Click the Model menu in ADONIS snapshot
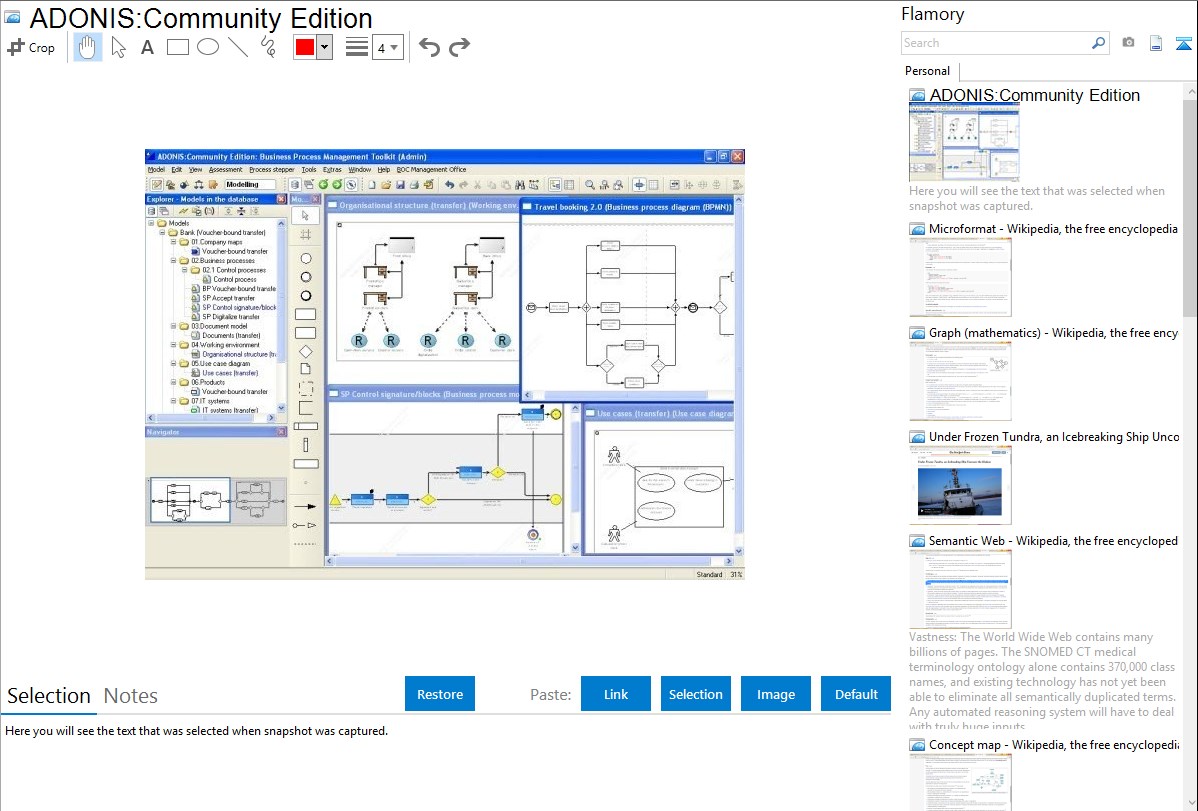 point(156,170)
